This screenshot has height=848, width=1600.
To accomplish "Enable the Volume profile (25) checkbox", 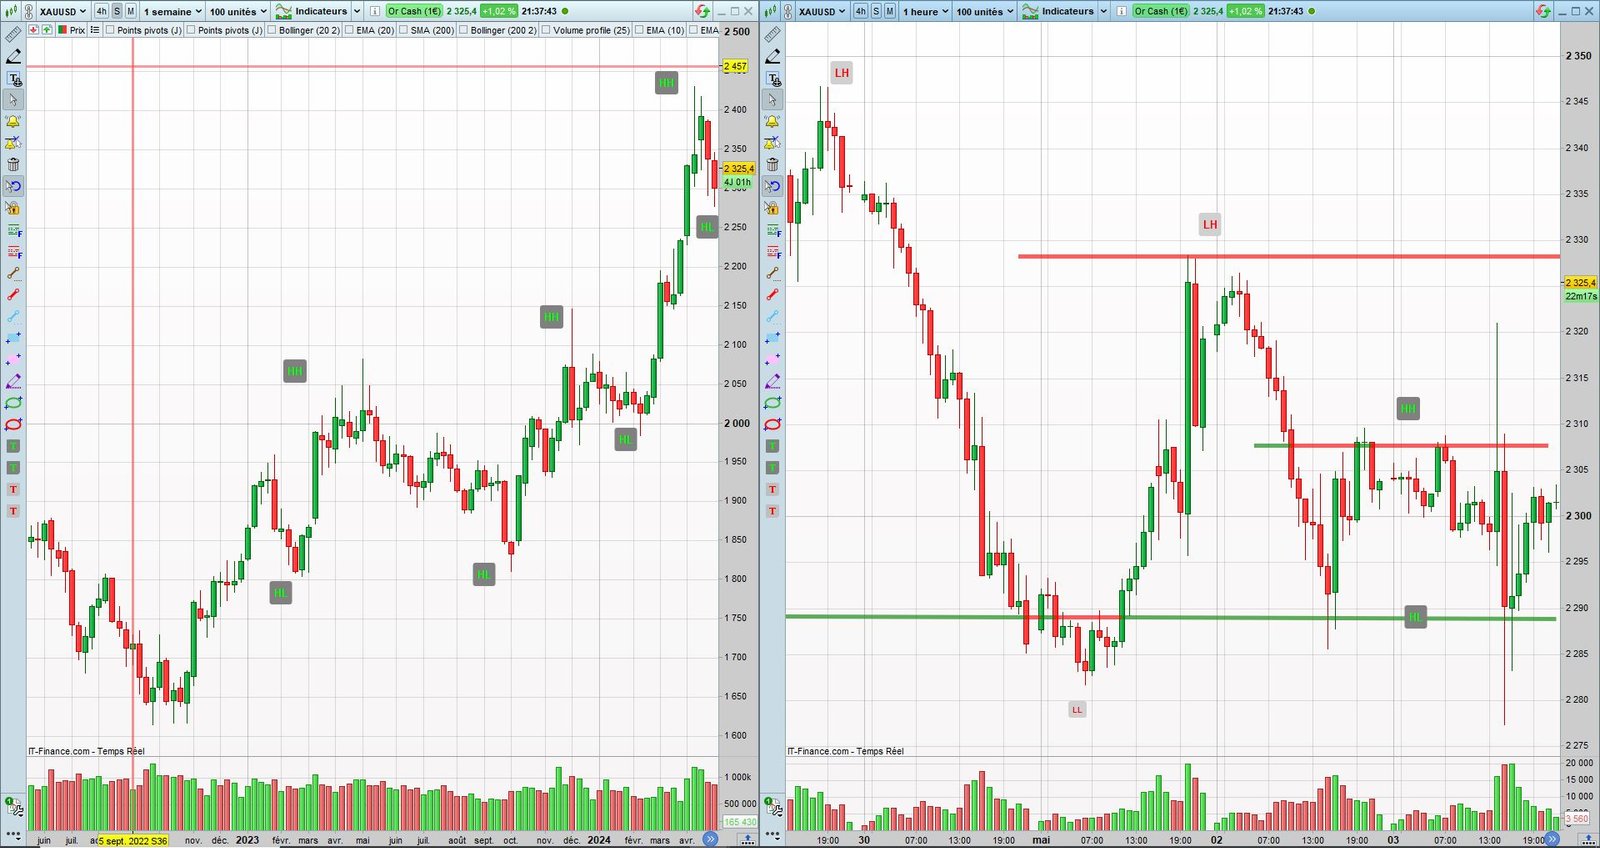I will click(545, 30).
